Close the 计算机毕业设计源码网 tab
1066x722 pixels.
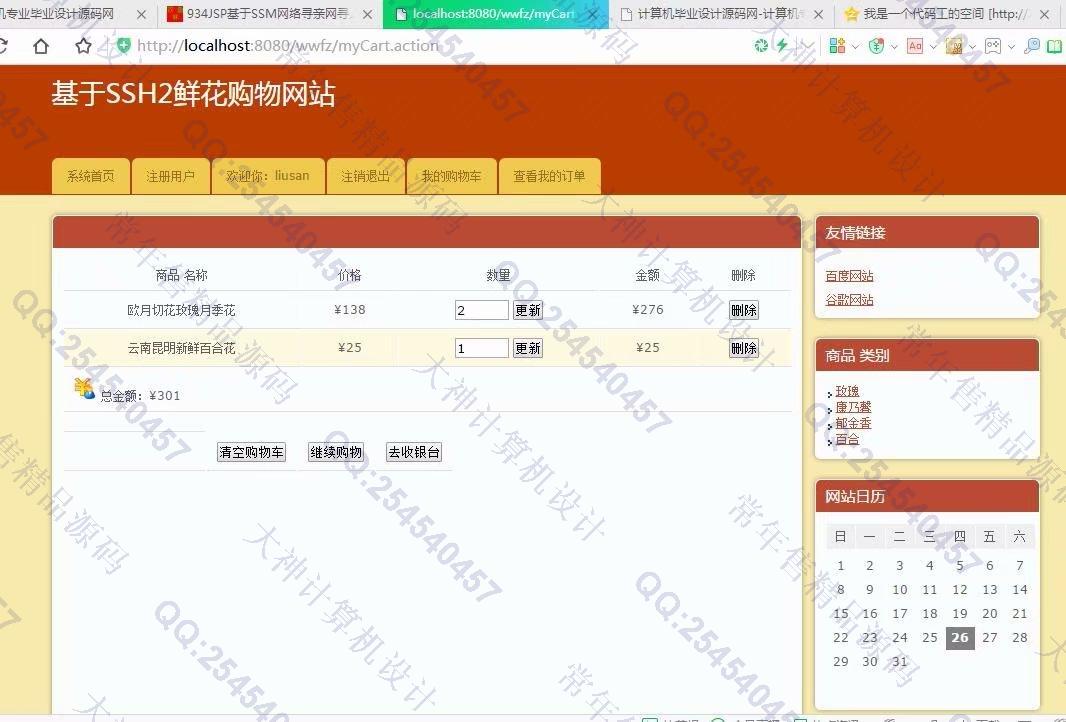point(819,14)
